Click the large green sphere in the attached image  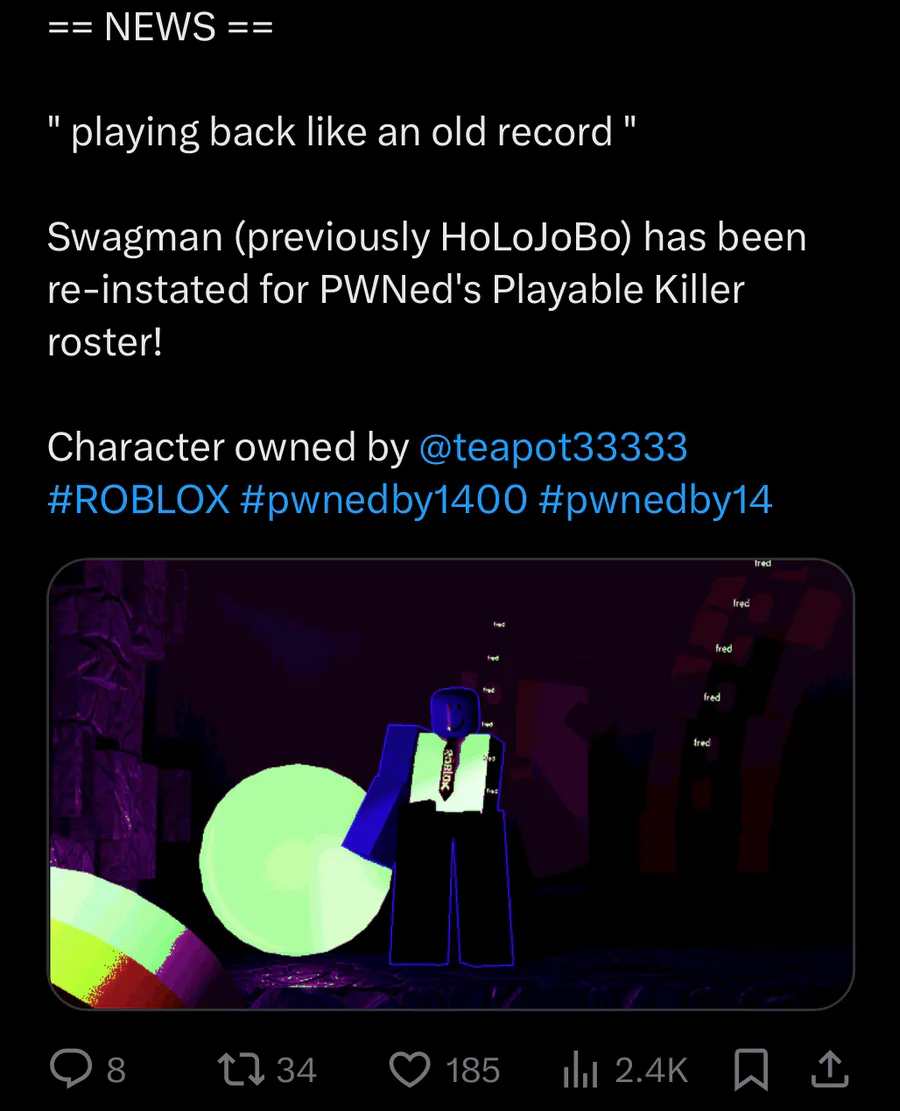click(x=294, y=859)
